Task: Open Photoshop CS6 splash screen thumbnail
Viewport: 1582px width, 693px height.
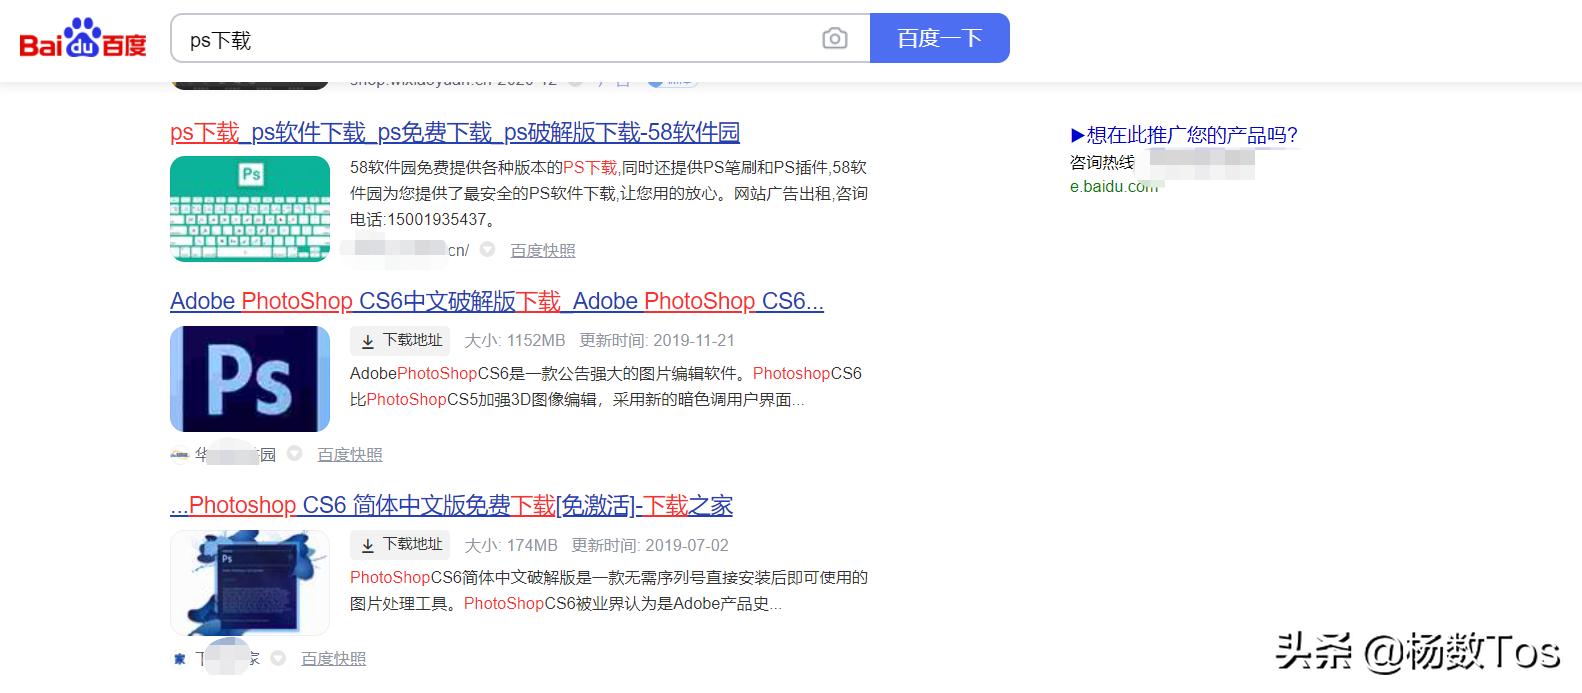Action: (x=250, y=583)
